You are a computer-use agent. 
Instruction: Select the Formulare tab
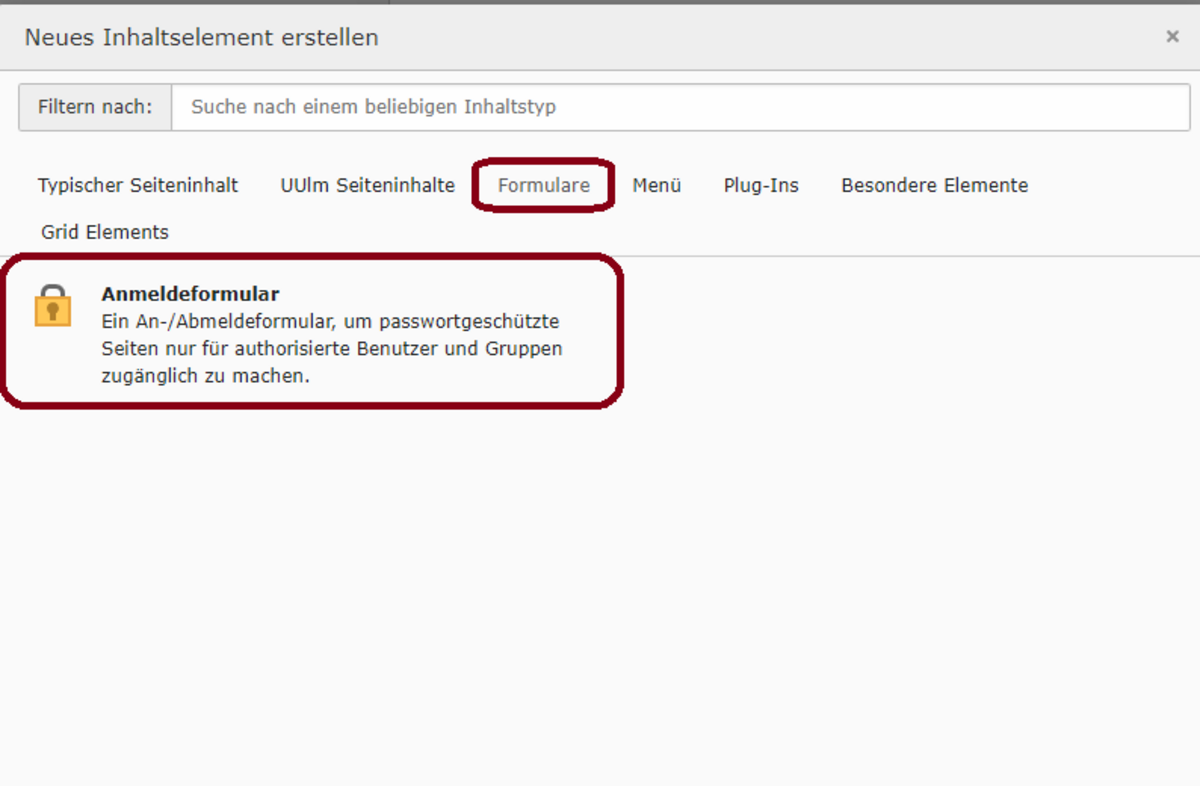coord(544,185)
